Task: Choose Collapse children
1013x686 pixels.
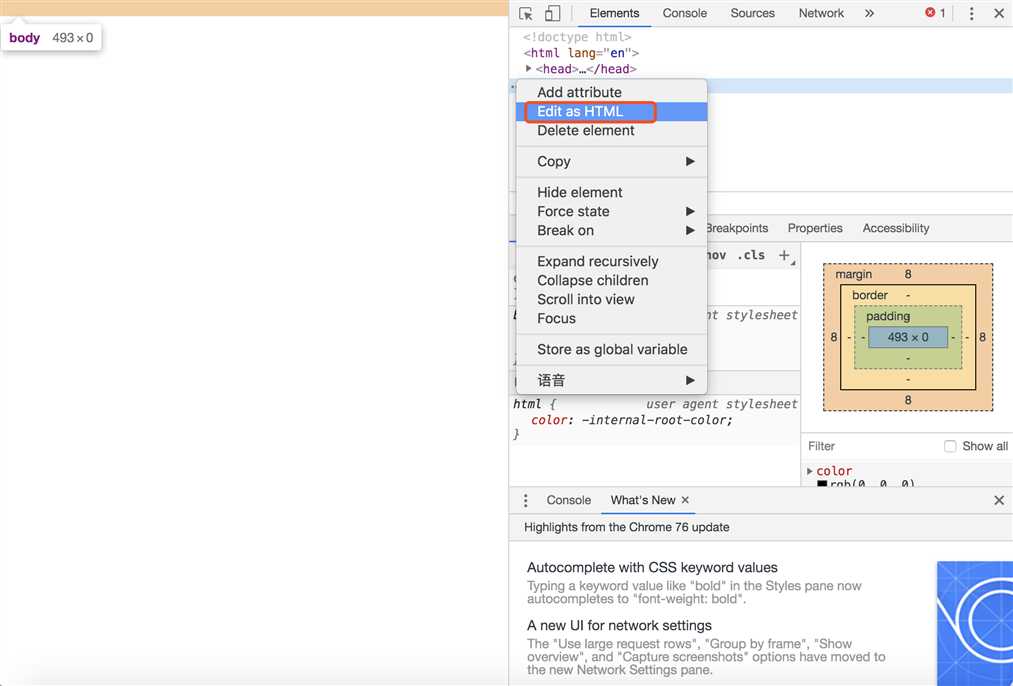Action: coord(611,280)
